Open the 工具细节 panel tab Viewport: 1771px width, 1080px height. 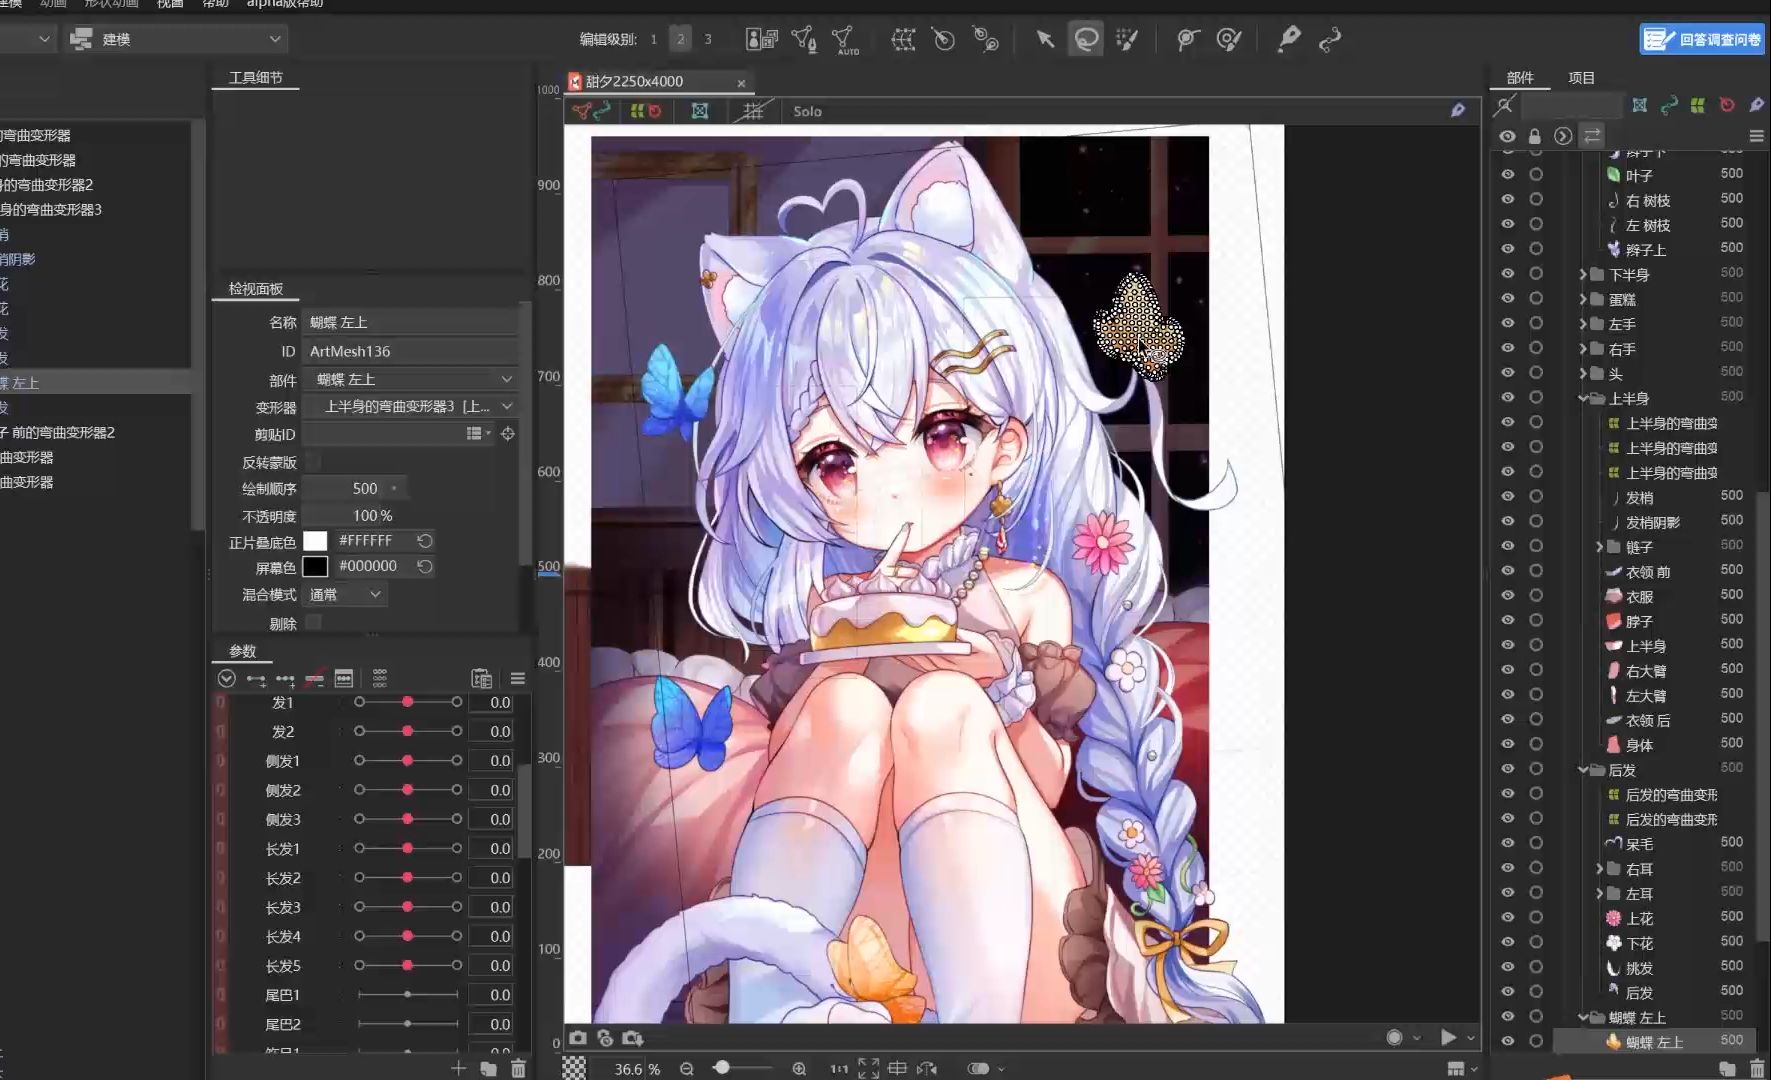point(256,77)
